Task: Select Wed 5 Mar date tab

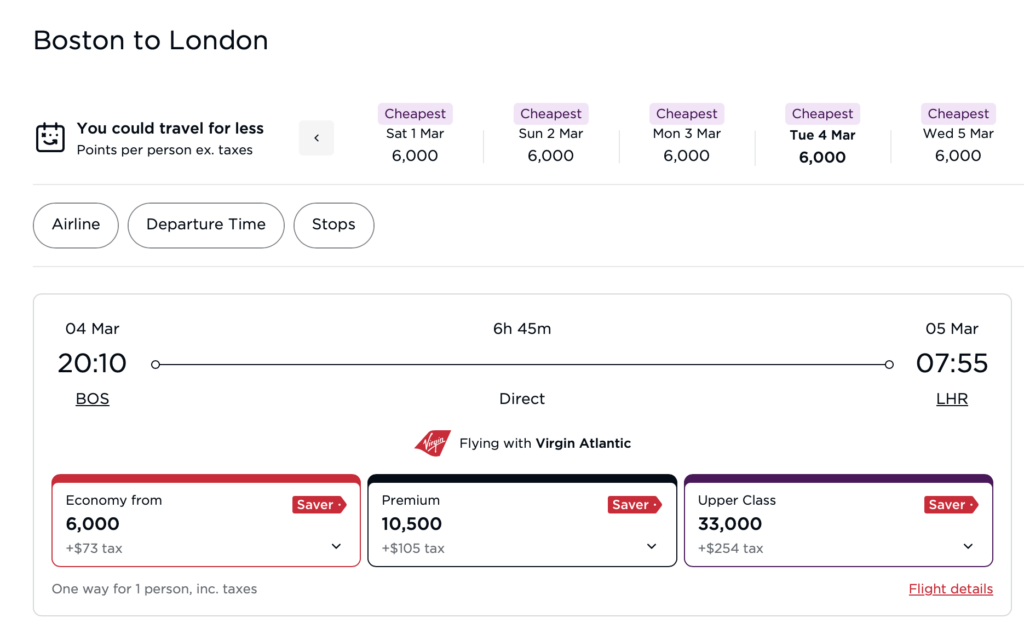Action: 958,135
